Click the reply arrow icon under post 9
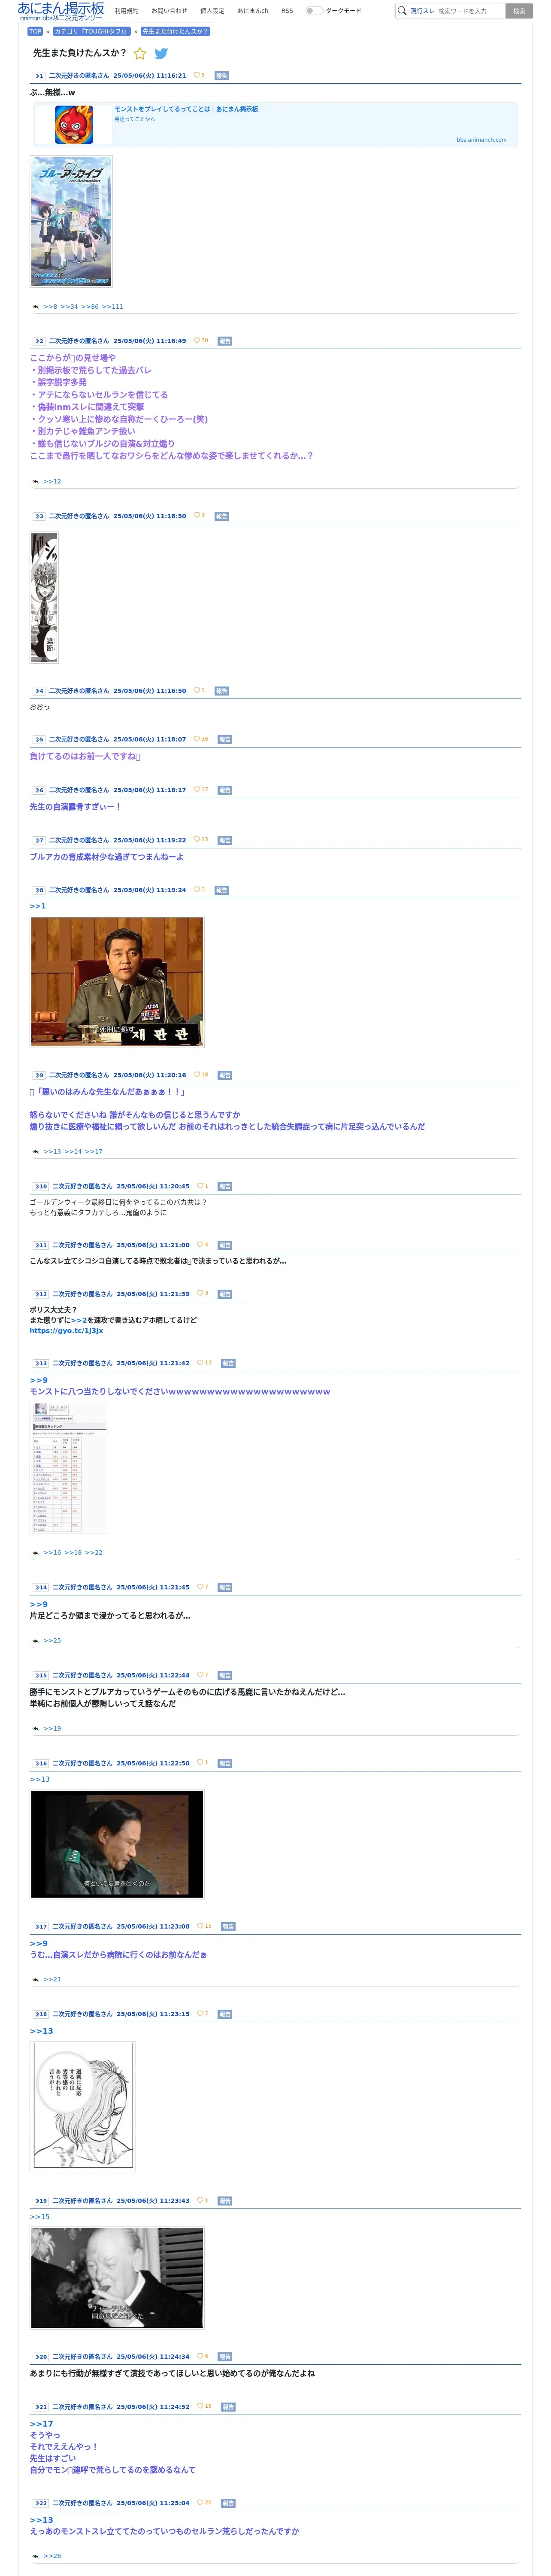The image size is (551, 2576). 36,1152
